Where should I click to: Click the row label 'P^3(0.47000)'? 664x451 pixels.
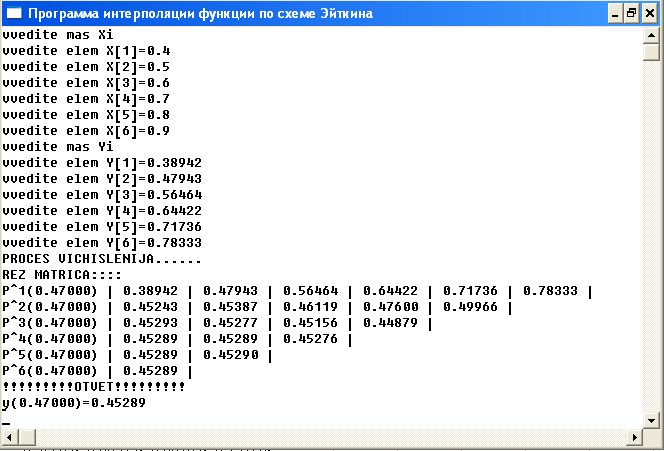pos(50,323)
